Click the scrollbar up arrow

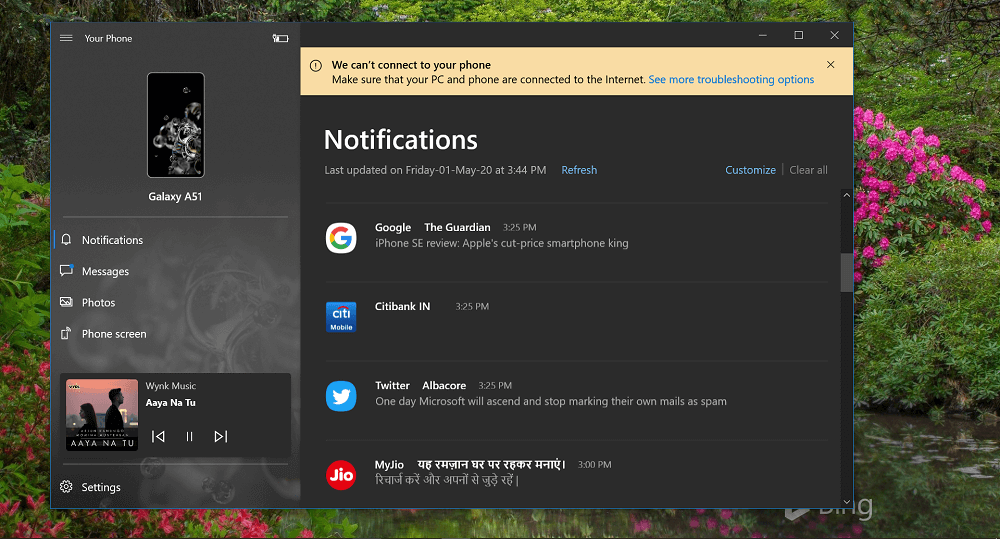pyautogui.click(x=847, y=195)
